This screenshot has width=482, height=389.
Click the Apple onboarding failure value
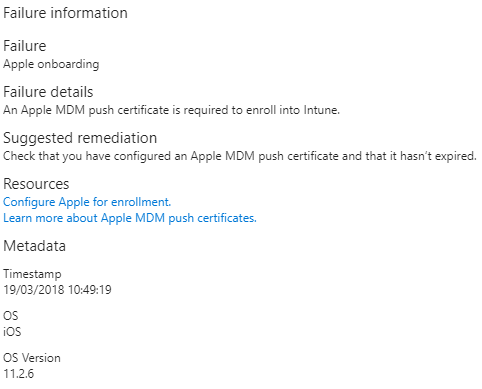tap(51, 64)
